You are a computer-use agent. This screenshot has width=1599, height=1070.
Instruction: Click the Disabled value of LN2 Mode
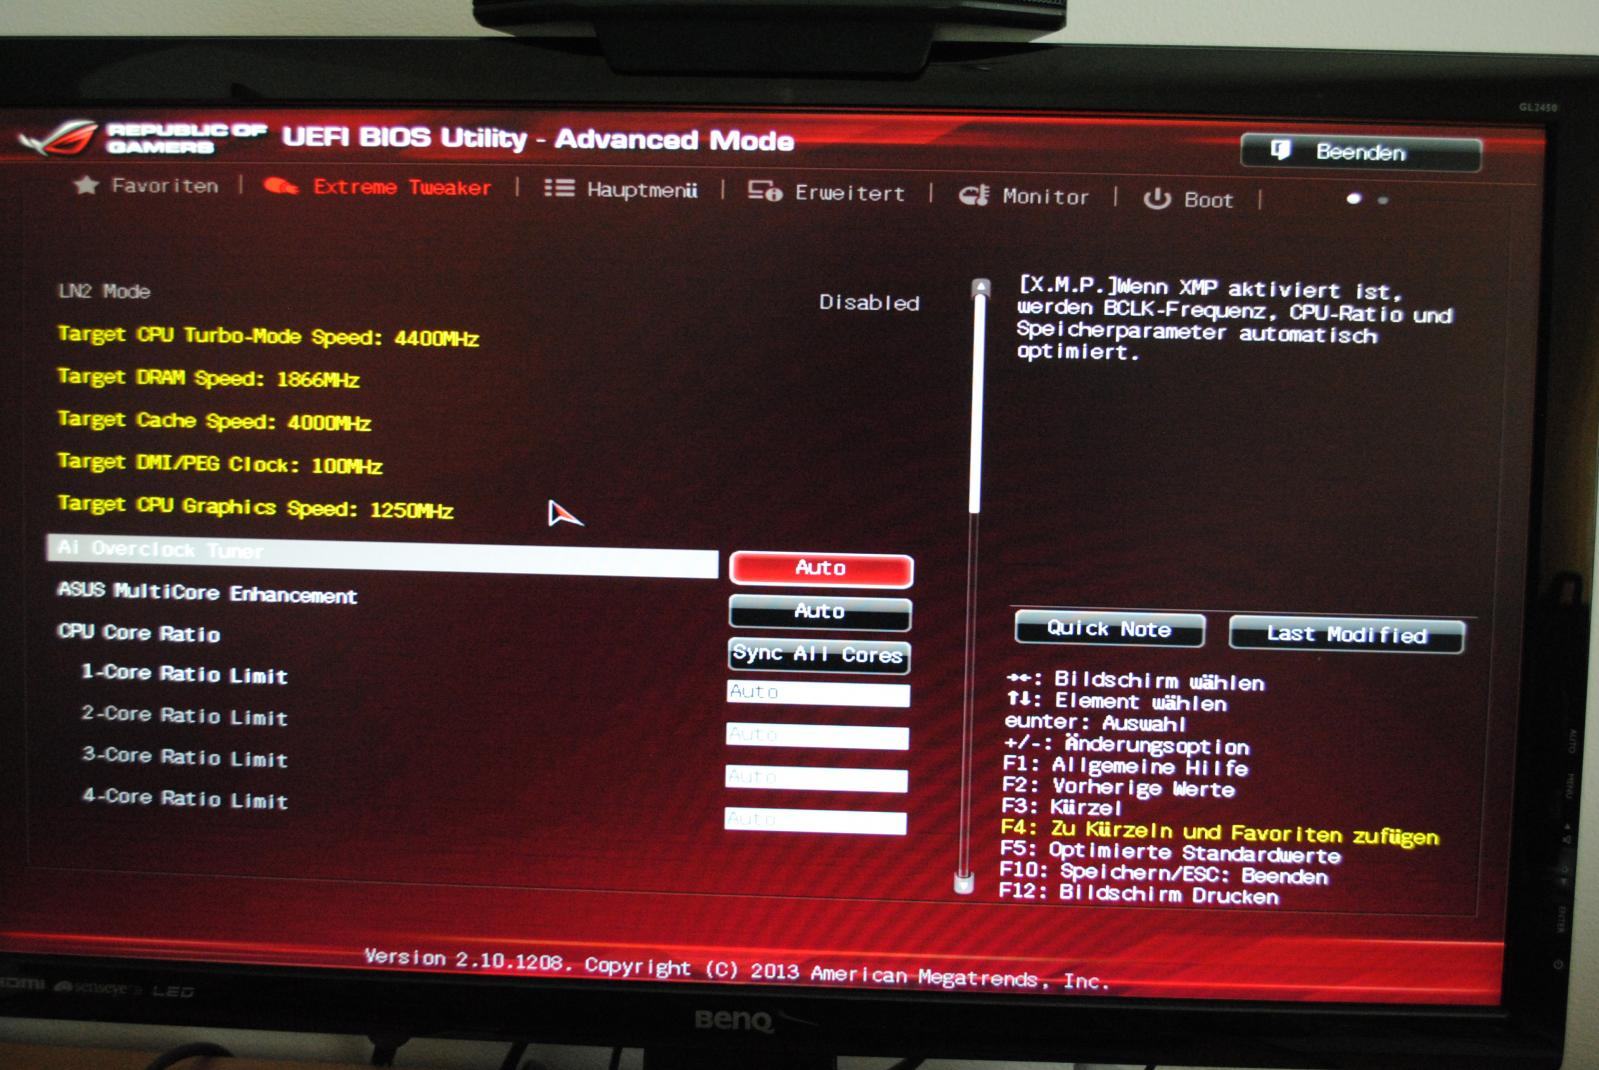(869, 302)
